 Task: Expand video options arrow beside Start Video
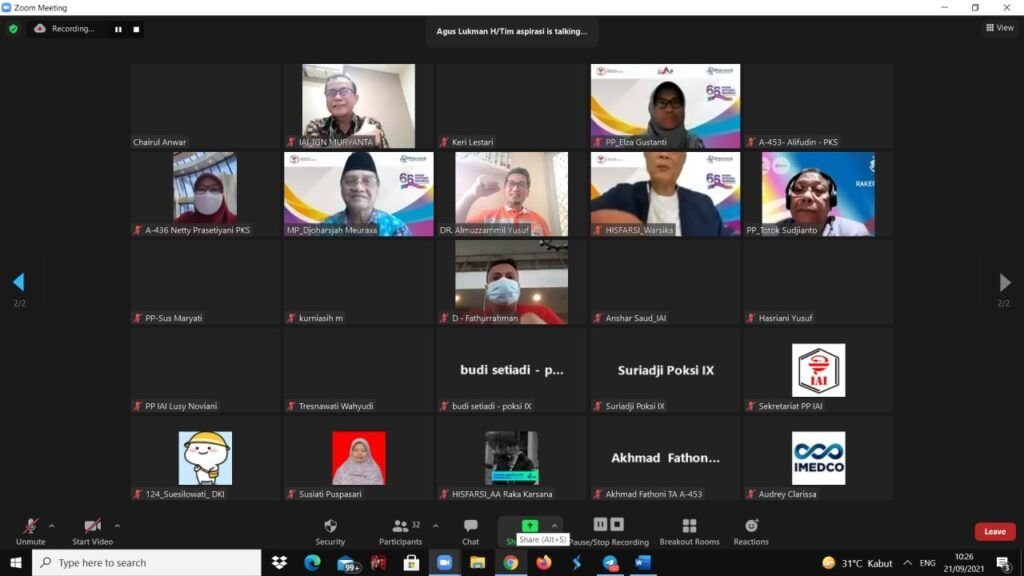click(x=117, y=525)
